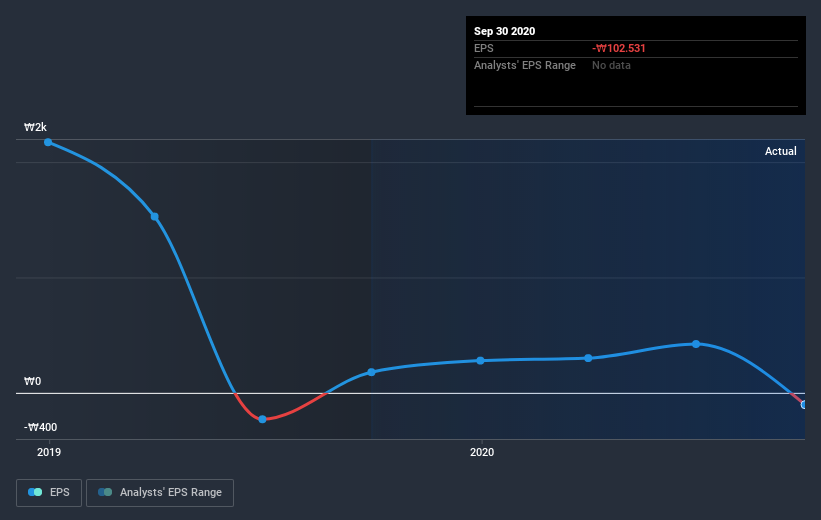821x520 pixels.
Task: Click the ₩2k y-axis label
Action: pos(35,127)
